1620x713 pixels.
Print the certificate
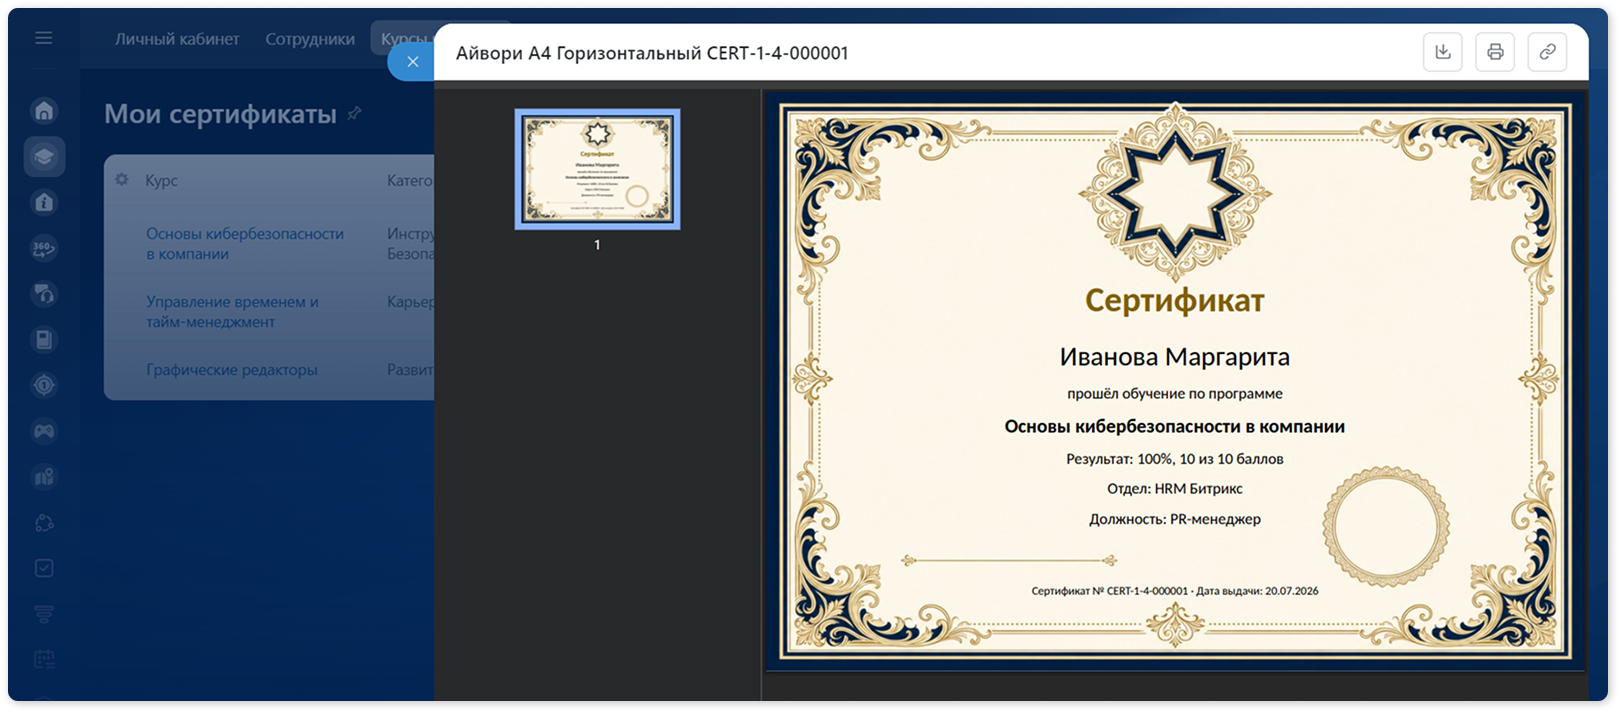point(1495,52)
